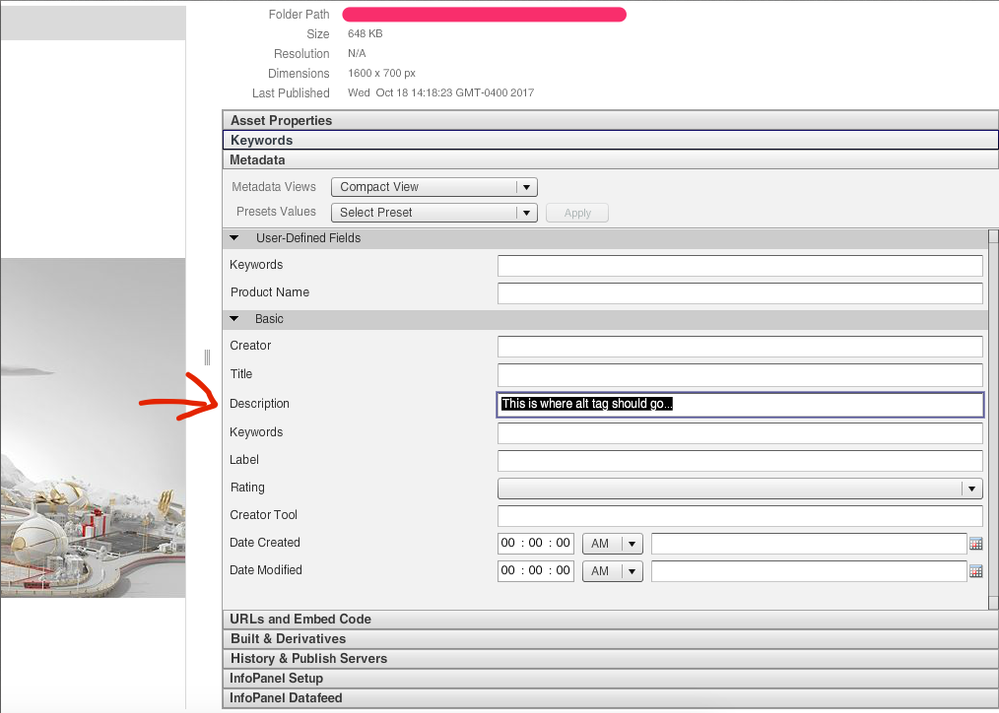Change AM/PM for Date Modified
Image resolution: width=999 pixels, height=713 pixels.
612,571
